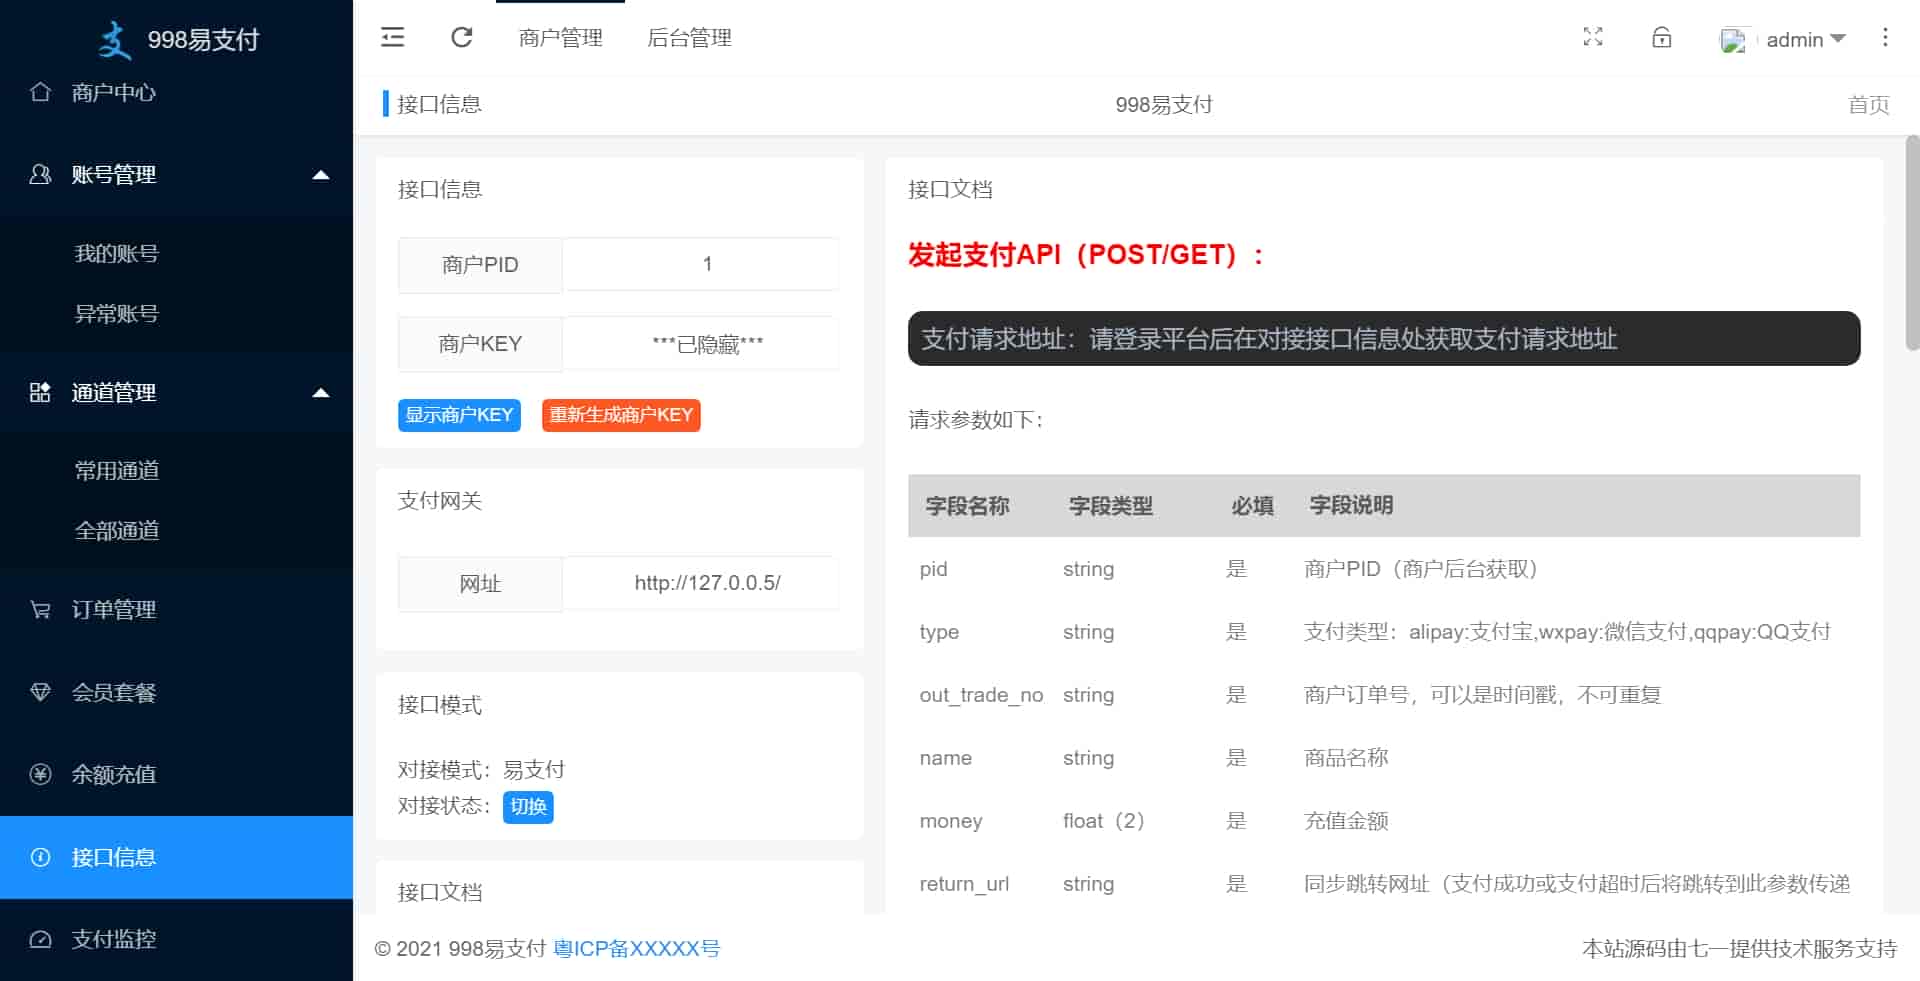Click the refresh icon in the top bar
The image size is (1920, 981).
(x=461, y=38)
